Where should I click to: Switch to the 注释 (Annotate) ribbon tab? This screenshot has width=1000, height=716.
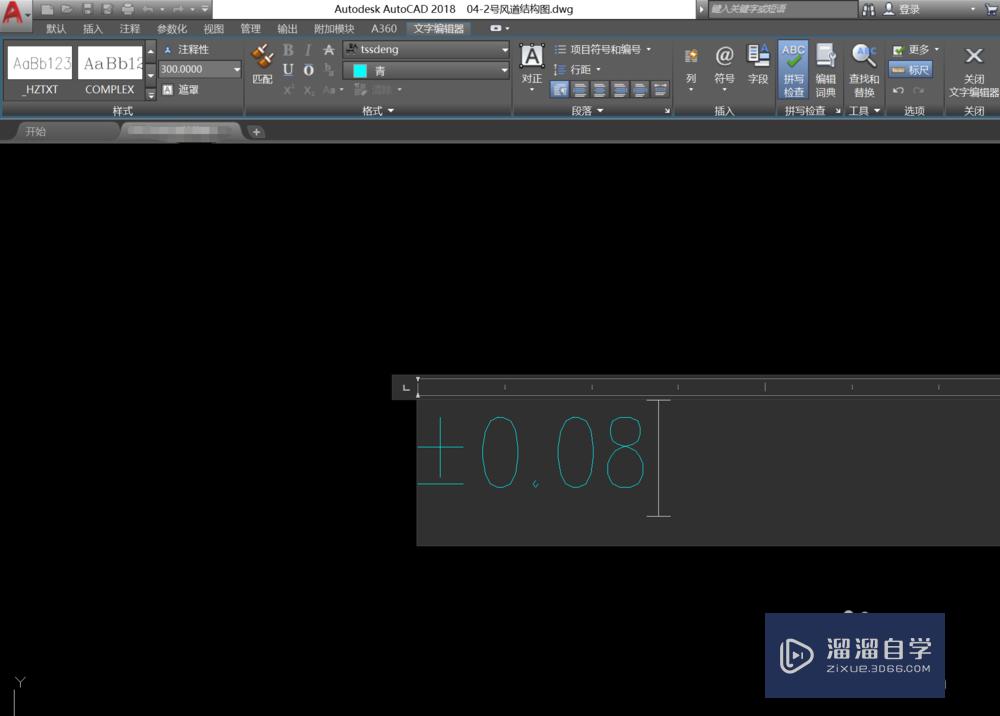[x=129, y=29]
